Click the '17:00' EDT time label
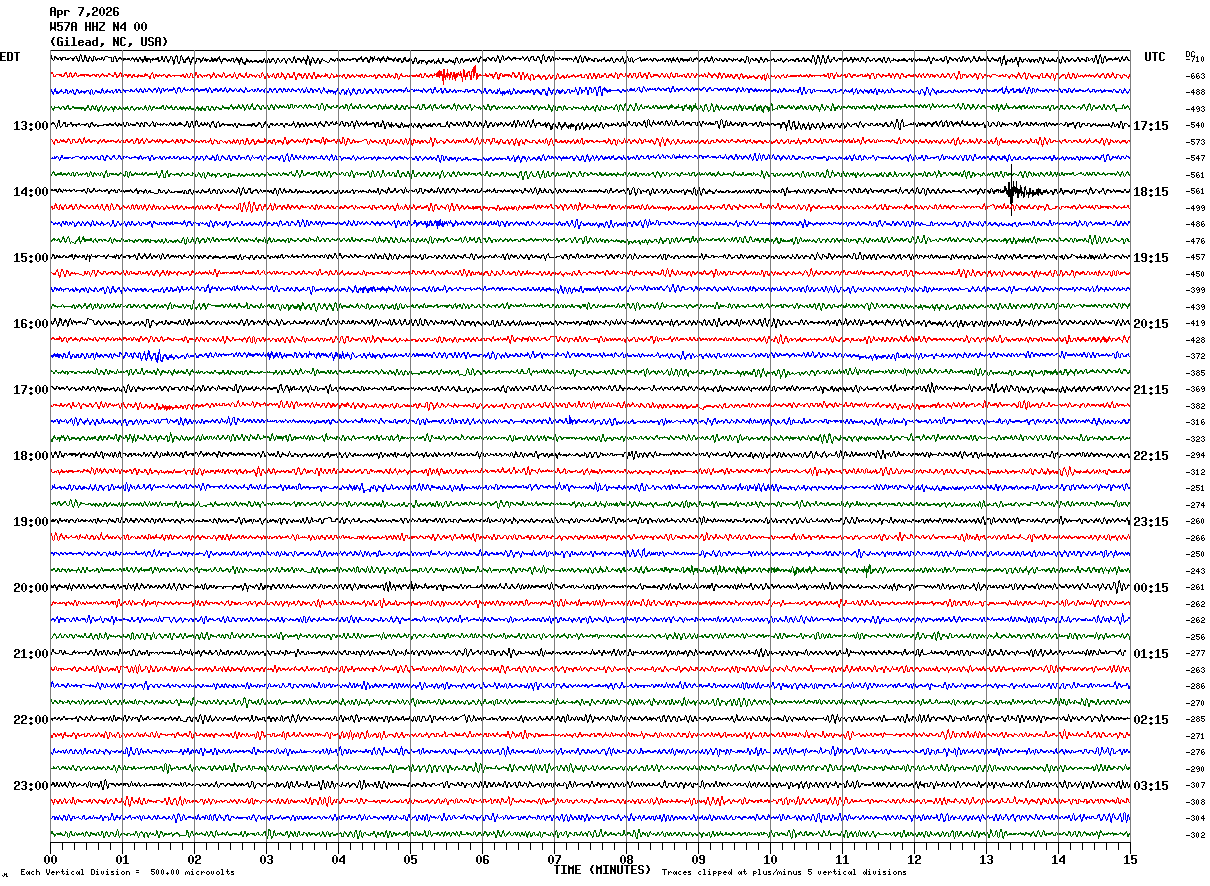Screen dimensions: 1210x886 point(30,390)
